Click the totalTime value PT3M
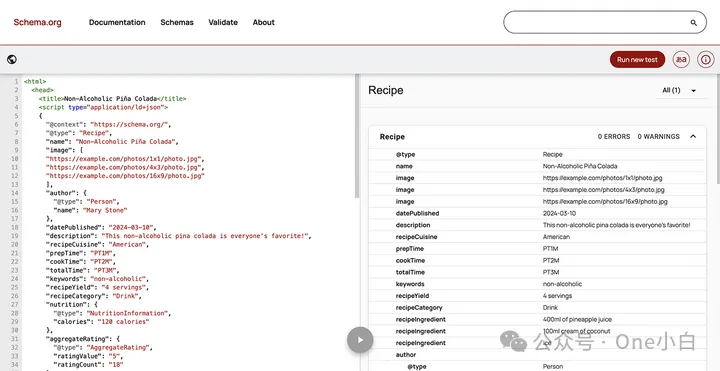Screen dimensions: 720x371 coord(551,272)
